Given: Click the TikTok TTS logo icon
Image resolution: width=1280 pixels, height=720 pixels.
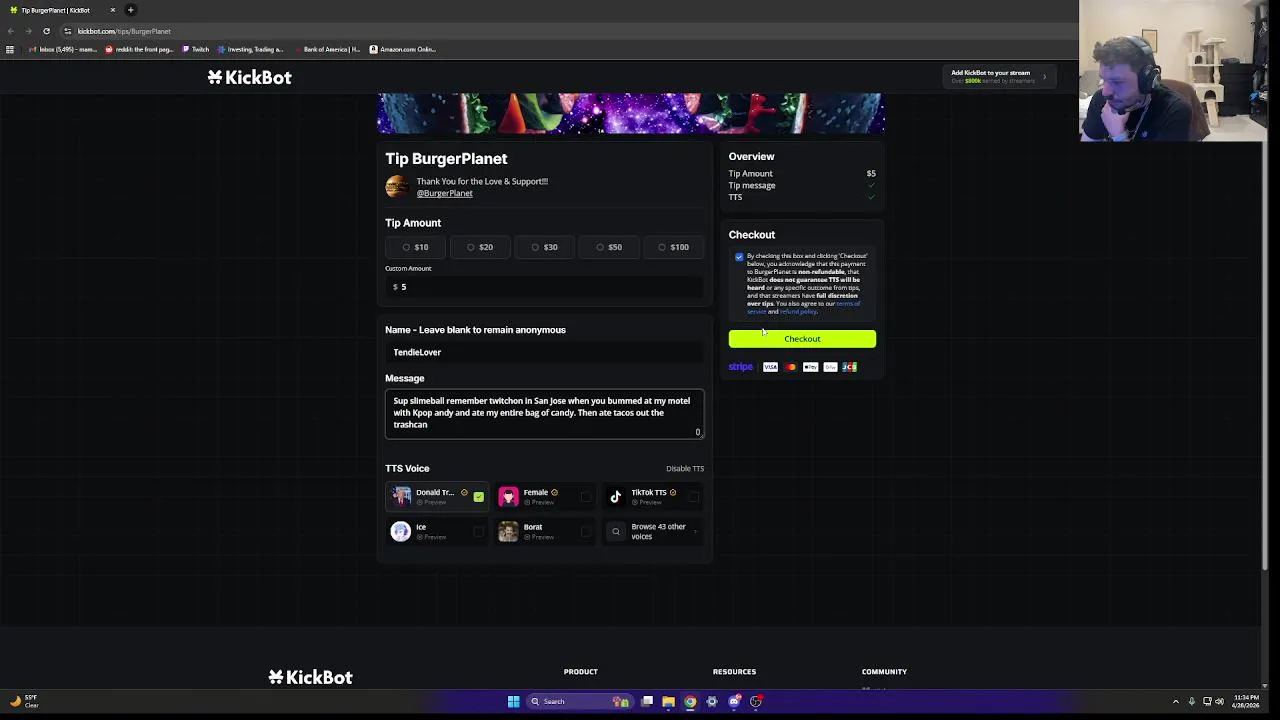Looking at the screenshot, I should 616,496.
